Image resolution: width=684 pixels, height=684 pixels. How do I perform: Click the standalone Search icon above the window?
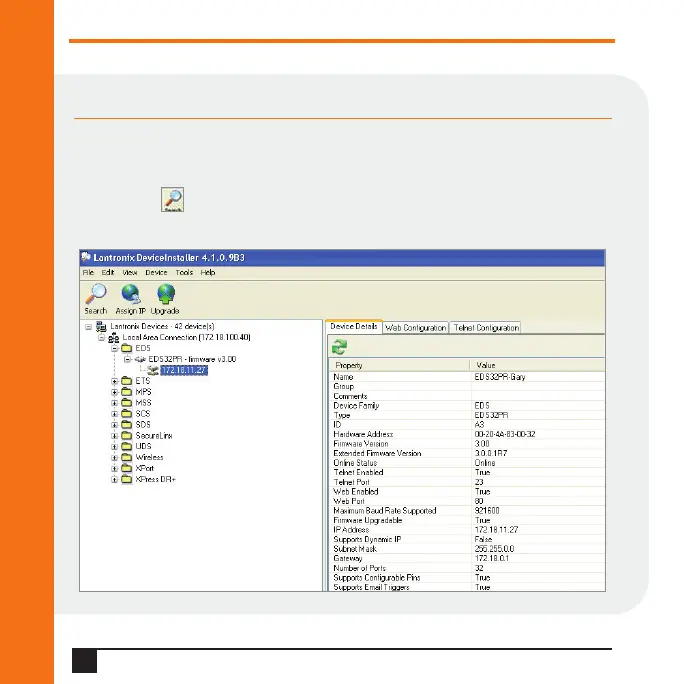click(x=172, y=200)
